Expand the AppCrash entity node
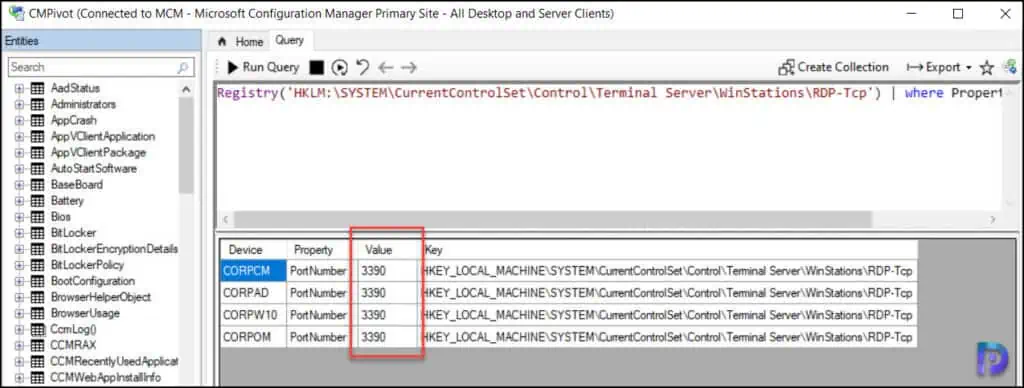1024x388 pixels. coord(19,120)
